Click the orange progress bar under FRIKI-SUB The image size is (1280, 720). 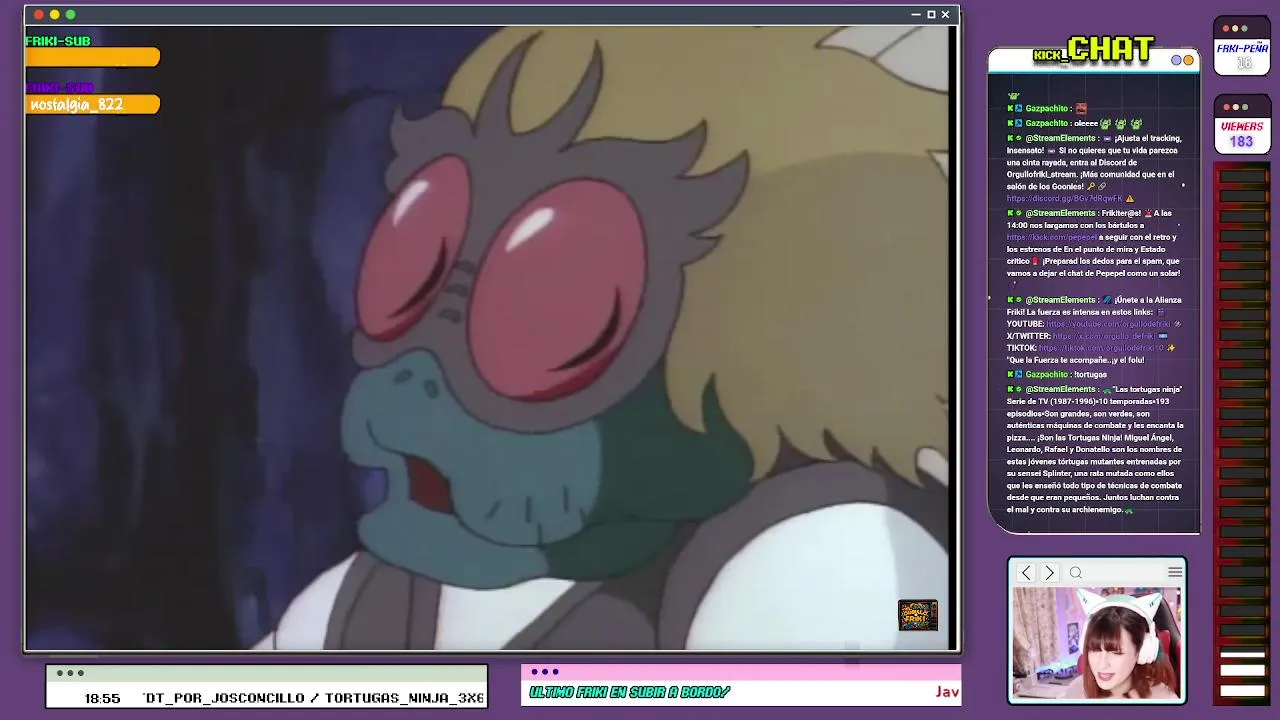(92, 58)
